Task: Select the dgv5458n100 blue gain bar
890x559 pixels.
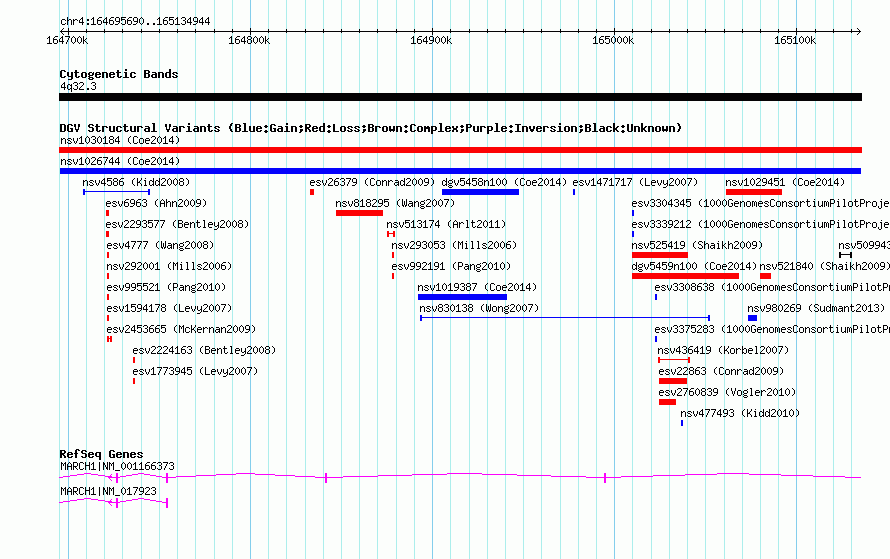Action: tap(480, 192)
